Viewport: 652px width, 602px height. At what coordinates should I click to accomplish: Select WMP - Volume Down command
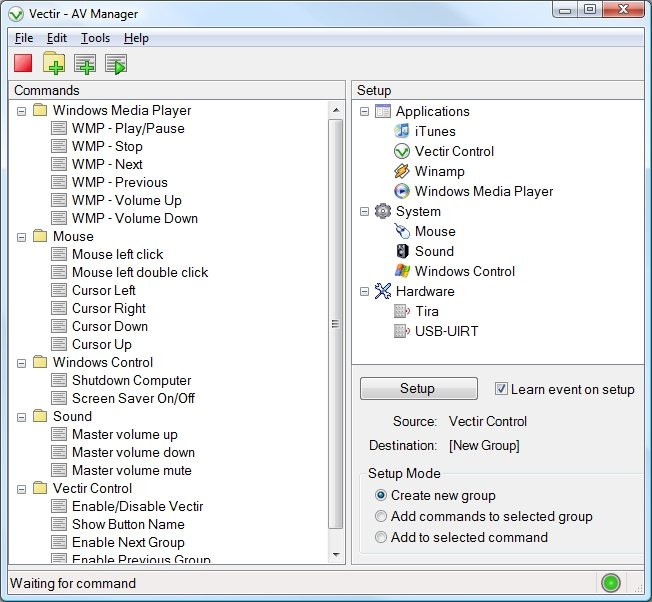pos(135,218)
